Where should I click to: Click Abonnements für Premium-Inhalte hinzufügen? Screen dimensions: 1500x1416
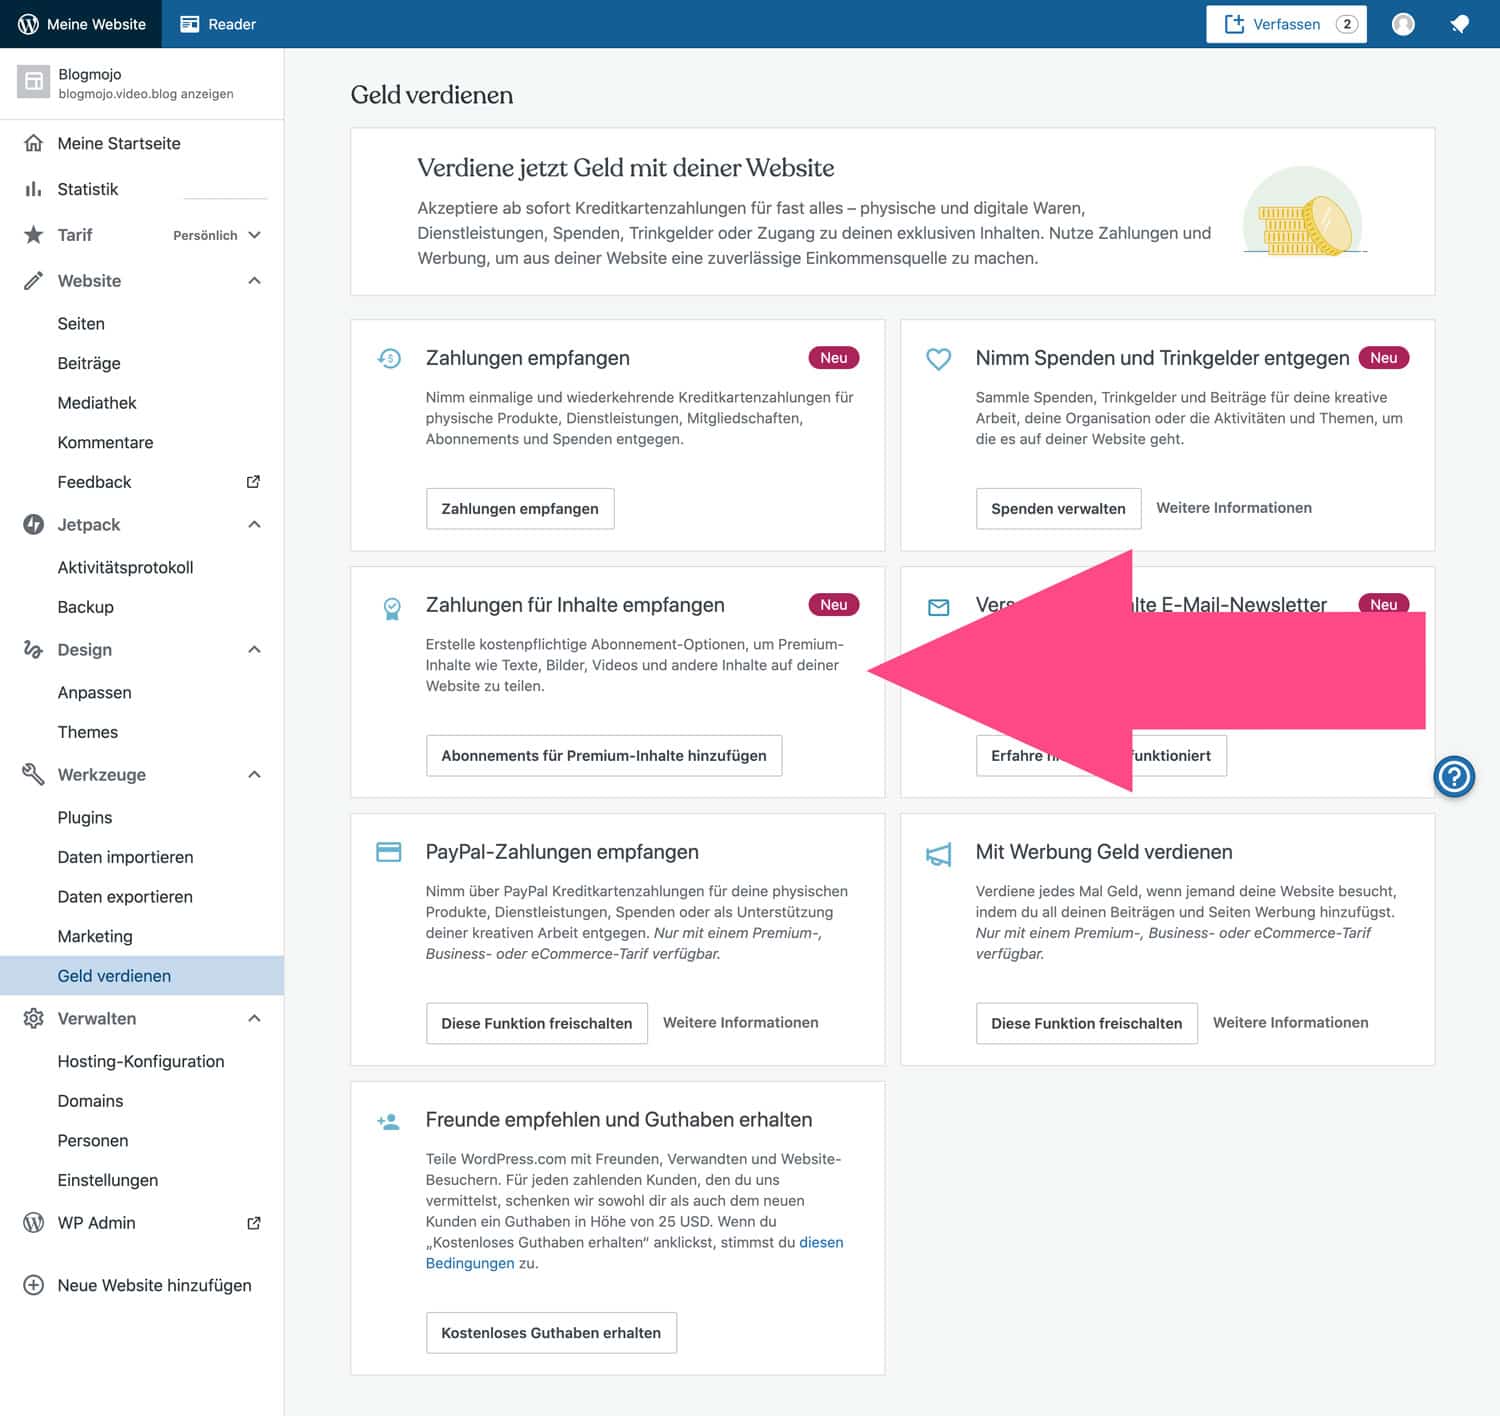[x=604, y=755]
